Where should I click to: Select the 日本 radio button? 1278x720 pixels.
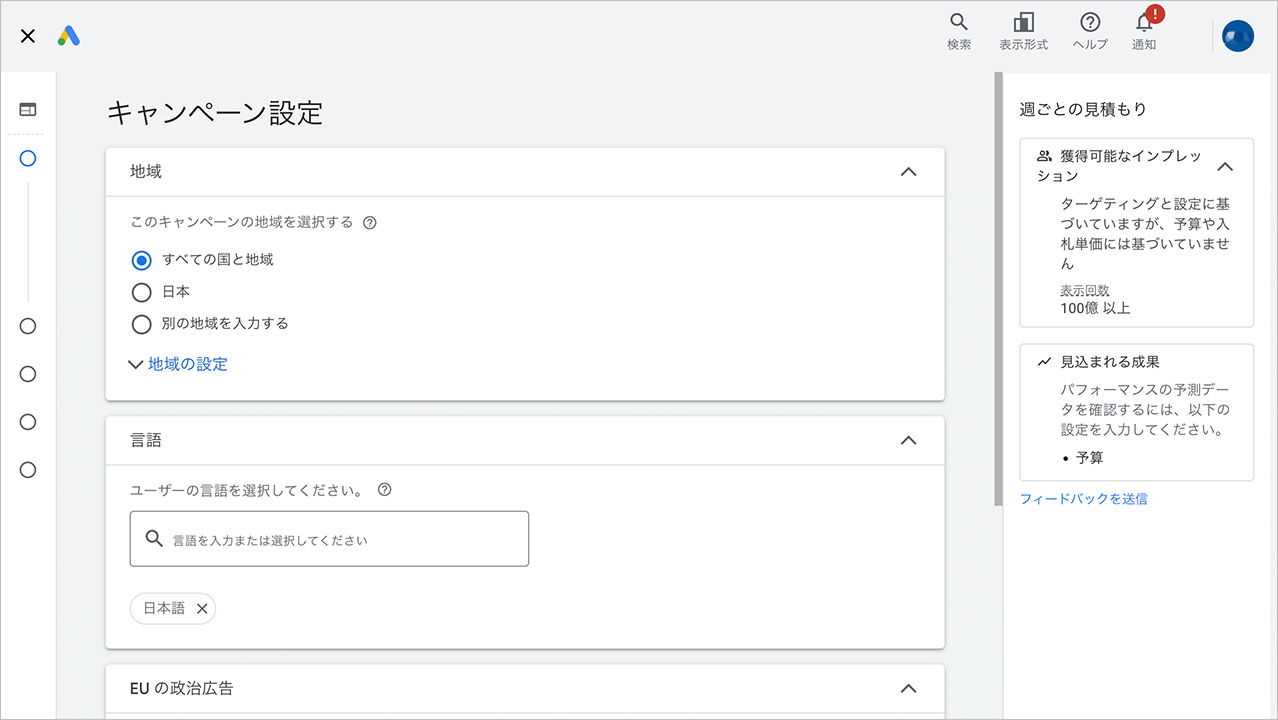(x=141, y=291)
